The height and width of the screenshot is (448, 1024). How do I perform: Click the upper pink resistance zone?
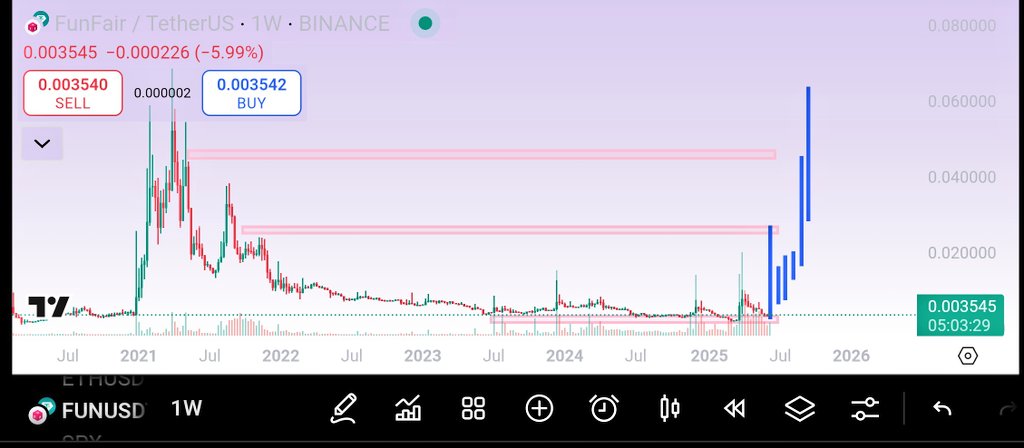point(481,155)
